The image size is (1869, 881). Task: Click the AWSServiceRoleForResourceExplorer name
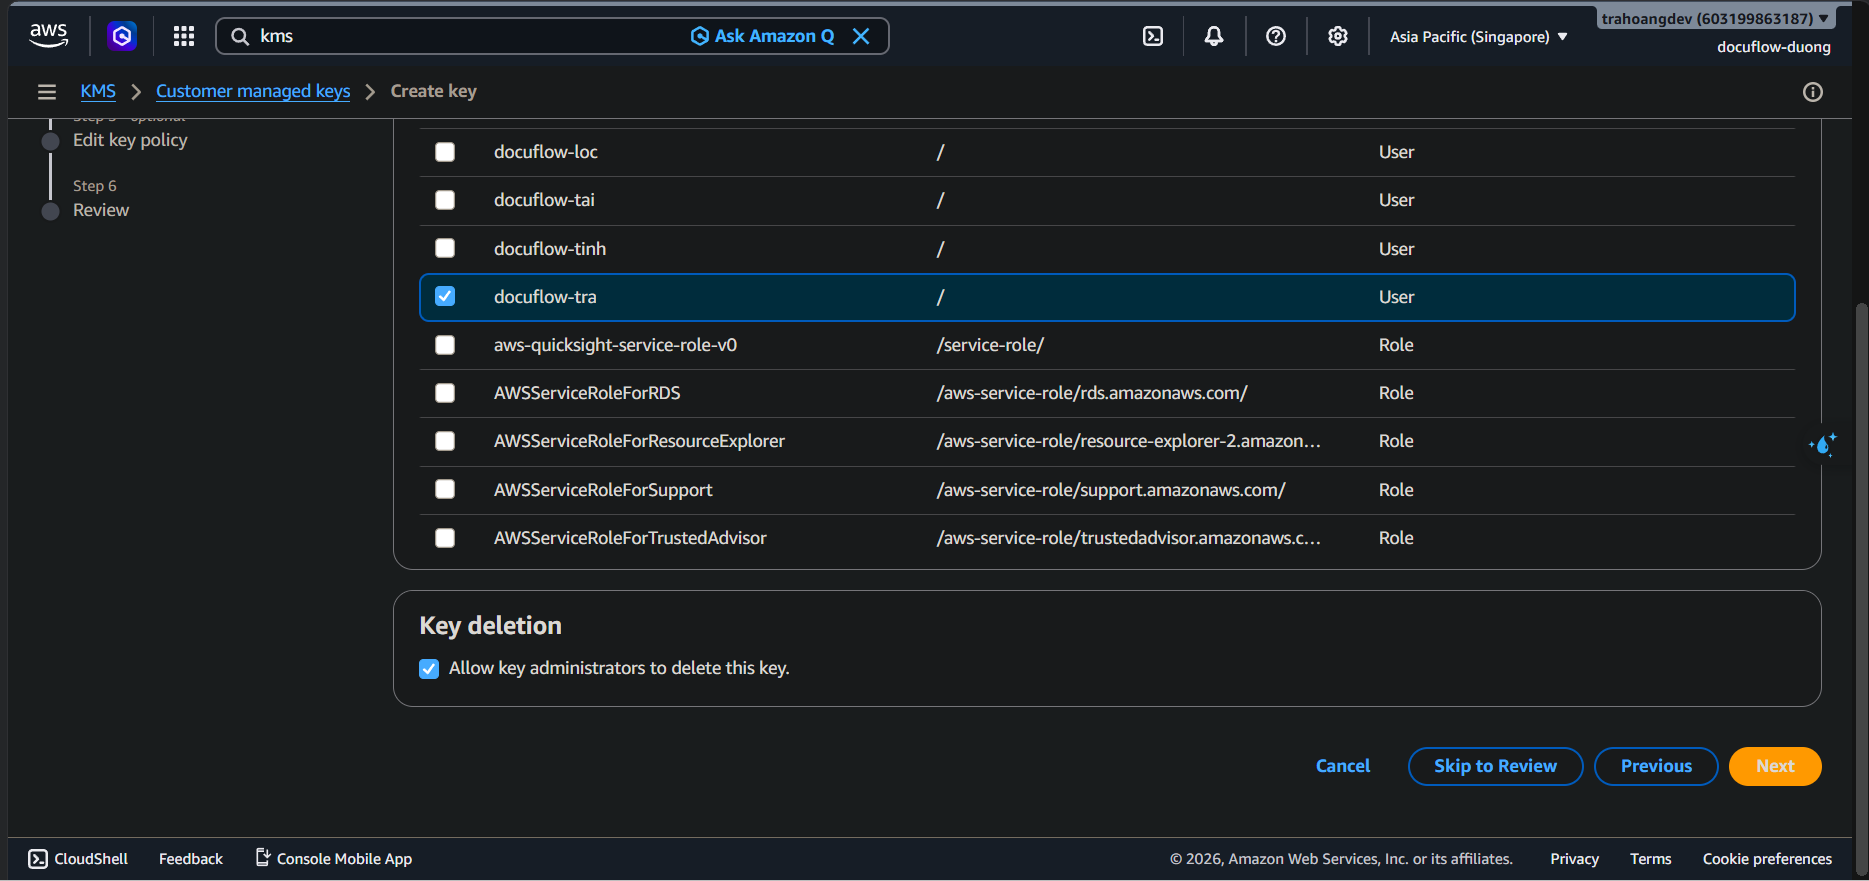point(639,441)
